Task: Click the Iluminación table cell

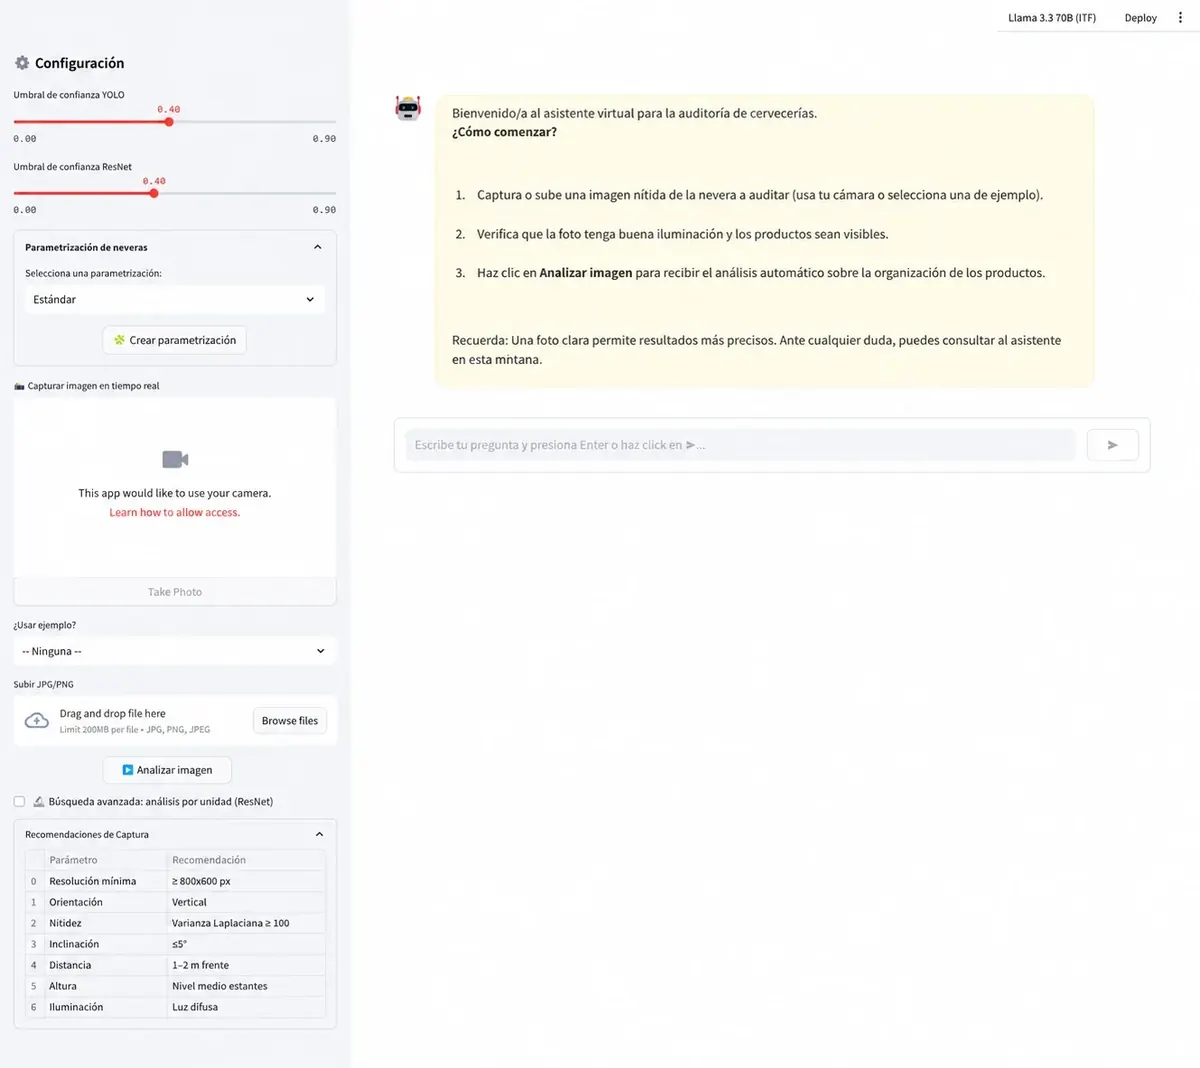Action: [x=105, y=1007]
